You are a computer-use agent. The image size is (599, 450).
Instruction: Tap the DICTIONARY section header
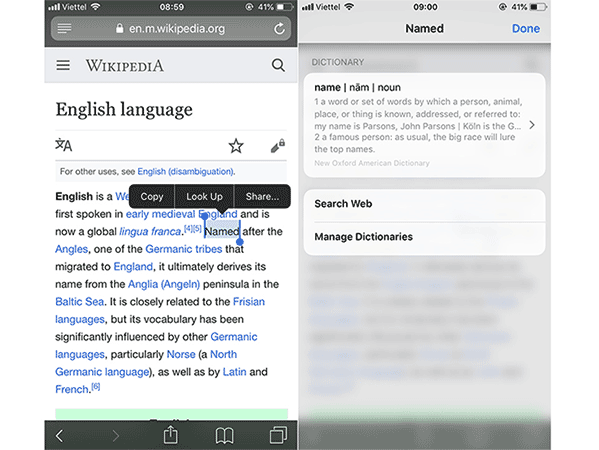pos(338,62)
